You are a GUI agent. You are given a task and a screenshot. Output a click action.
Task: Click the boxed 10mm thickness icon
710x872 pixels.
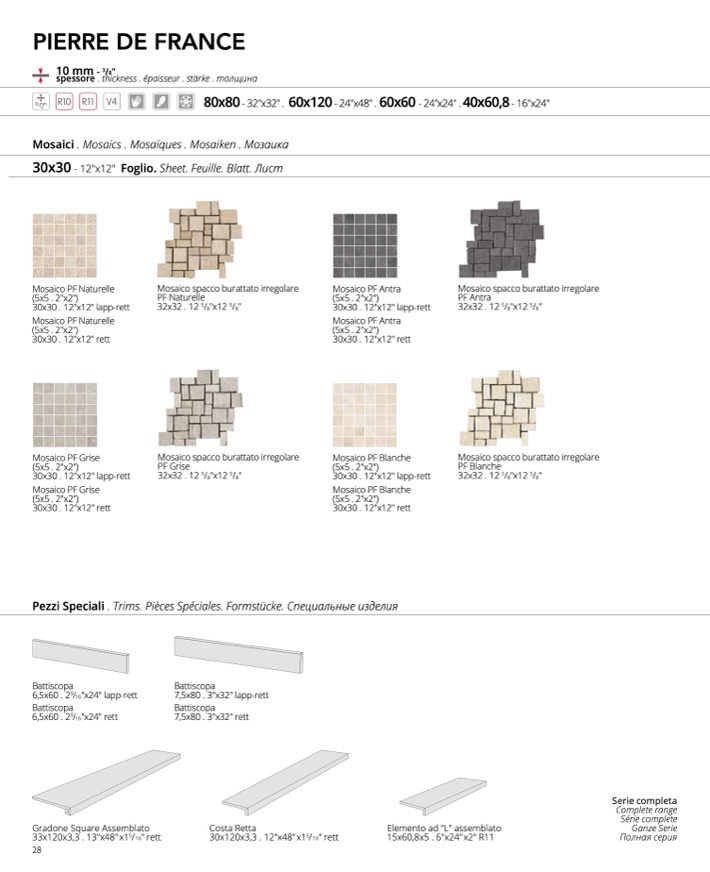point(41,102)
